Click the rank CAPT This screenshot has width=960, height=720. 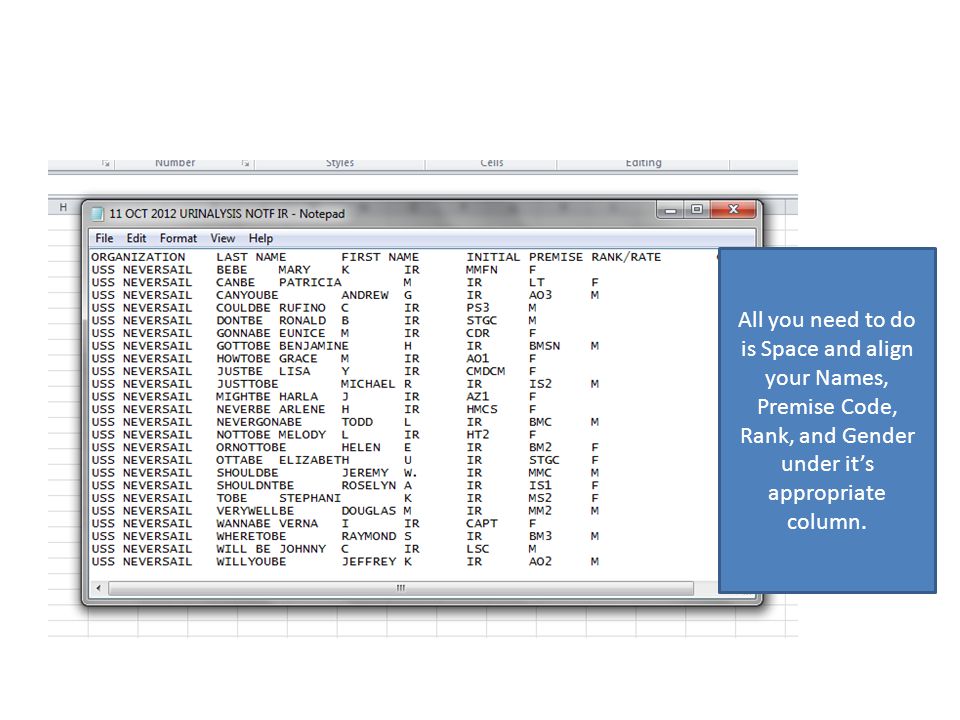pyautogui.click(x=482, y=523)
